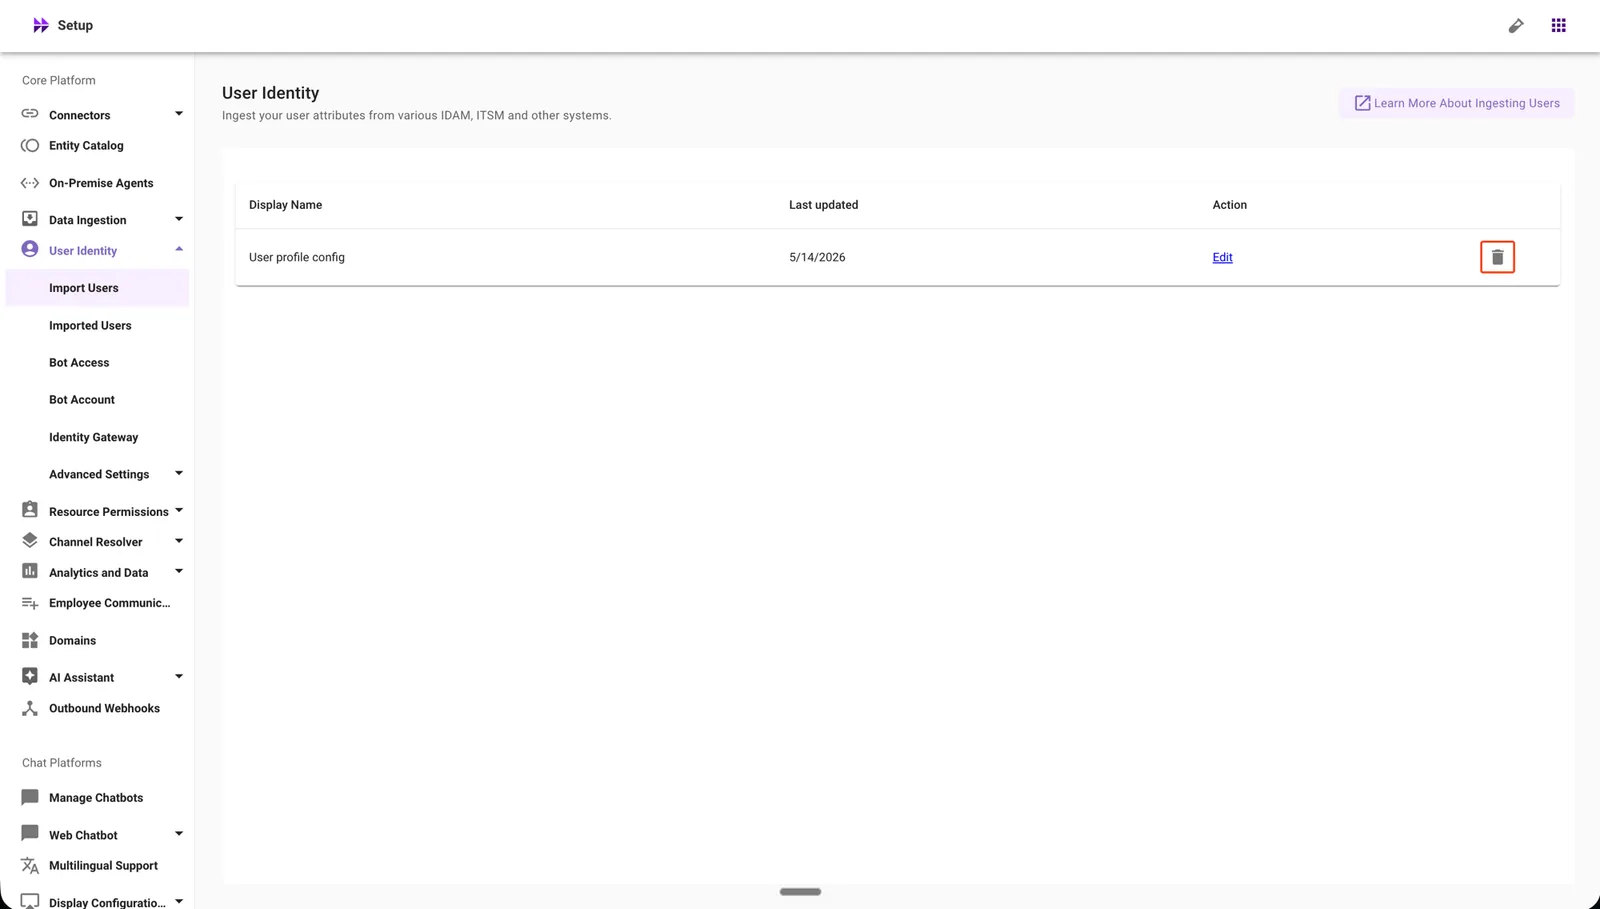1600x909 pixels.
Task: Click the Action column header
Action: click(x=1229, y=205)
